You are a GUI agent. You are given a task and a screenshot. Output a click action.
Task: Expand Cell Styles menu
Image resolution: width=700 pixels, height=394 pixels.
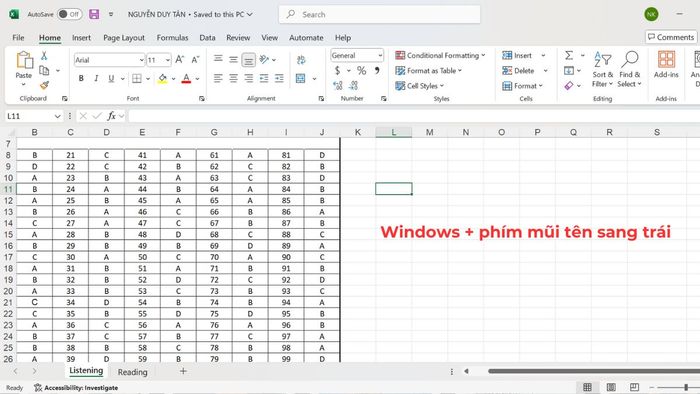coord(420,86)
